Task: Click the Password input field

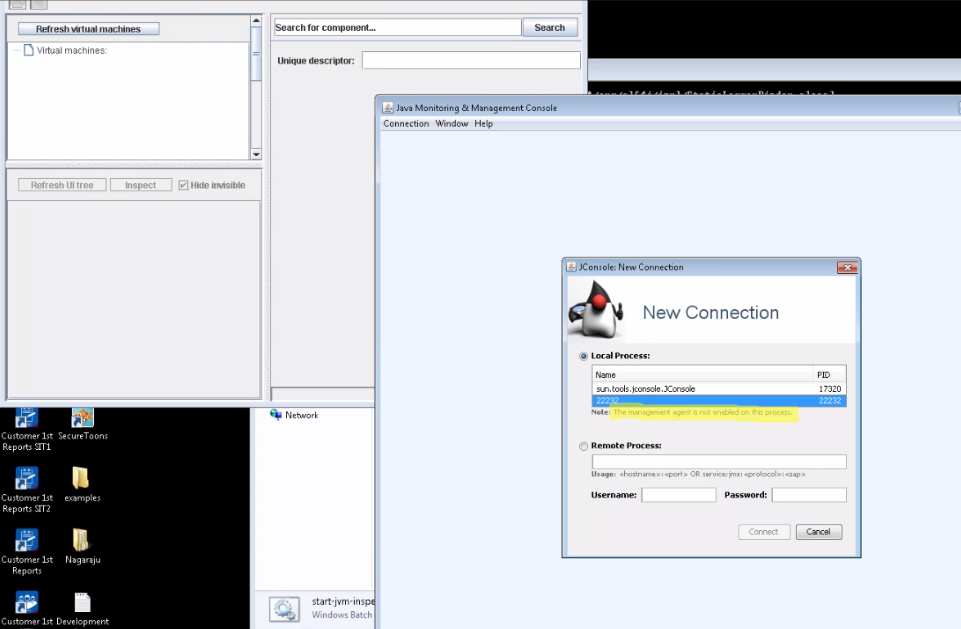Action: 809,495
